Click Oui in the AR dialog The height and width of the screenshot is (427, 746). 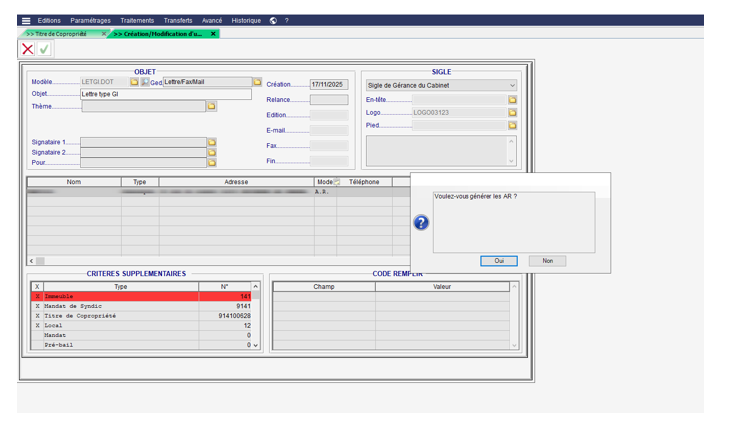pos(498,261)
